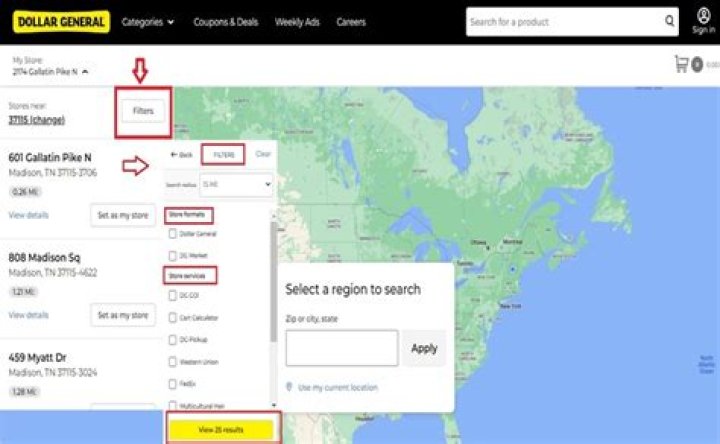720x444 pixels.
Task: Go to Weekly Ads
Action: coord(297,22)
